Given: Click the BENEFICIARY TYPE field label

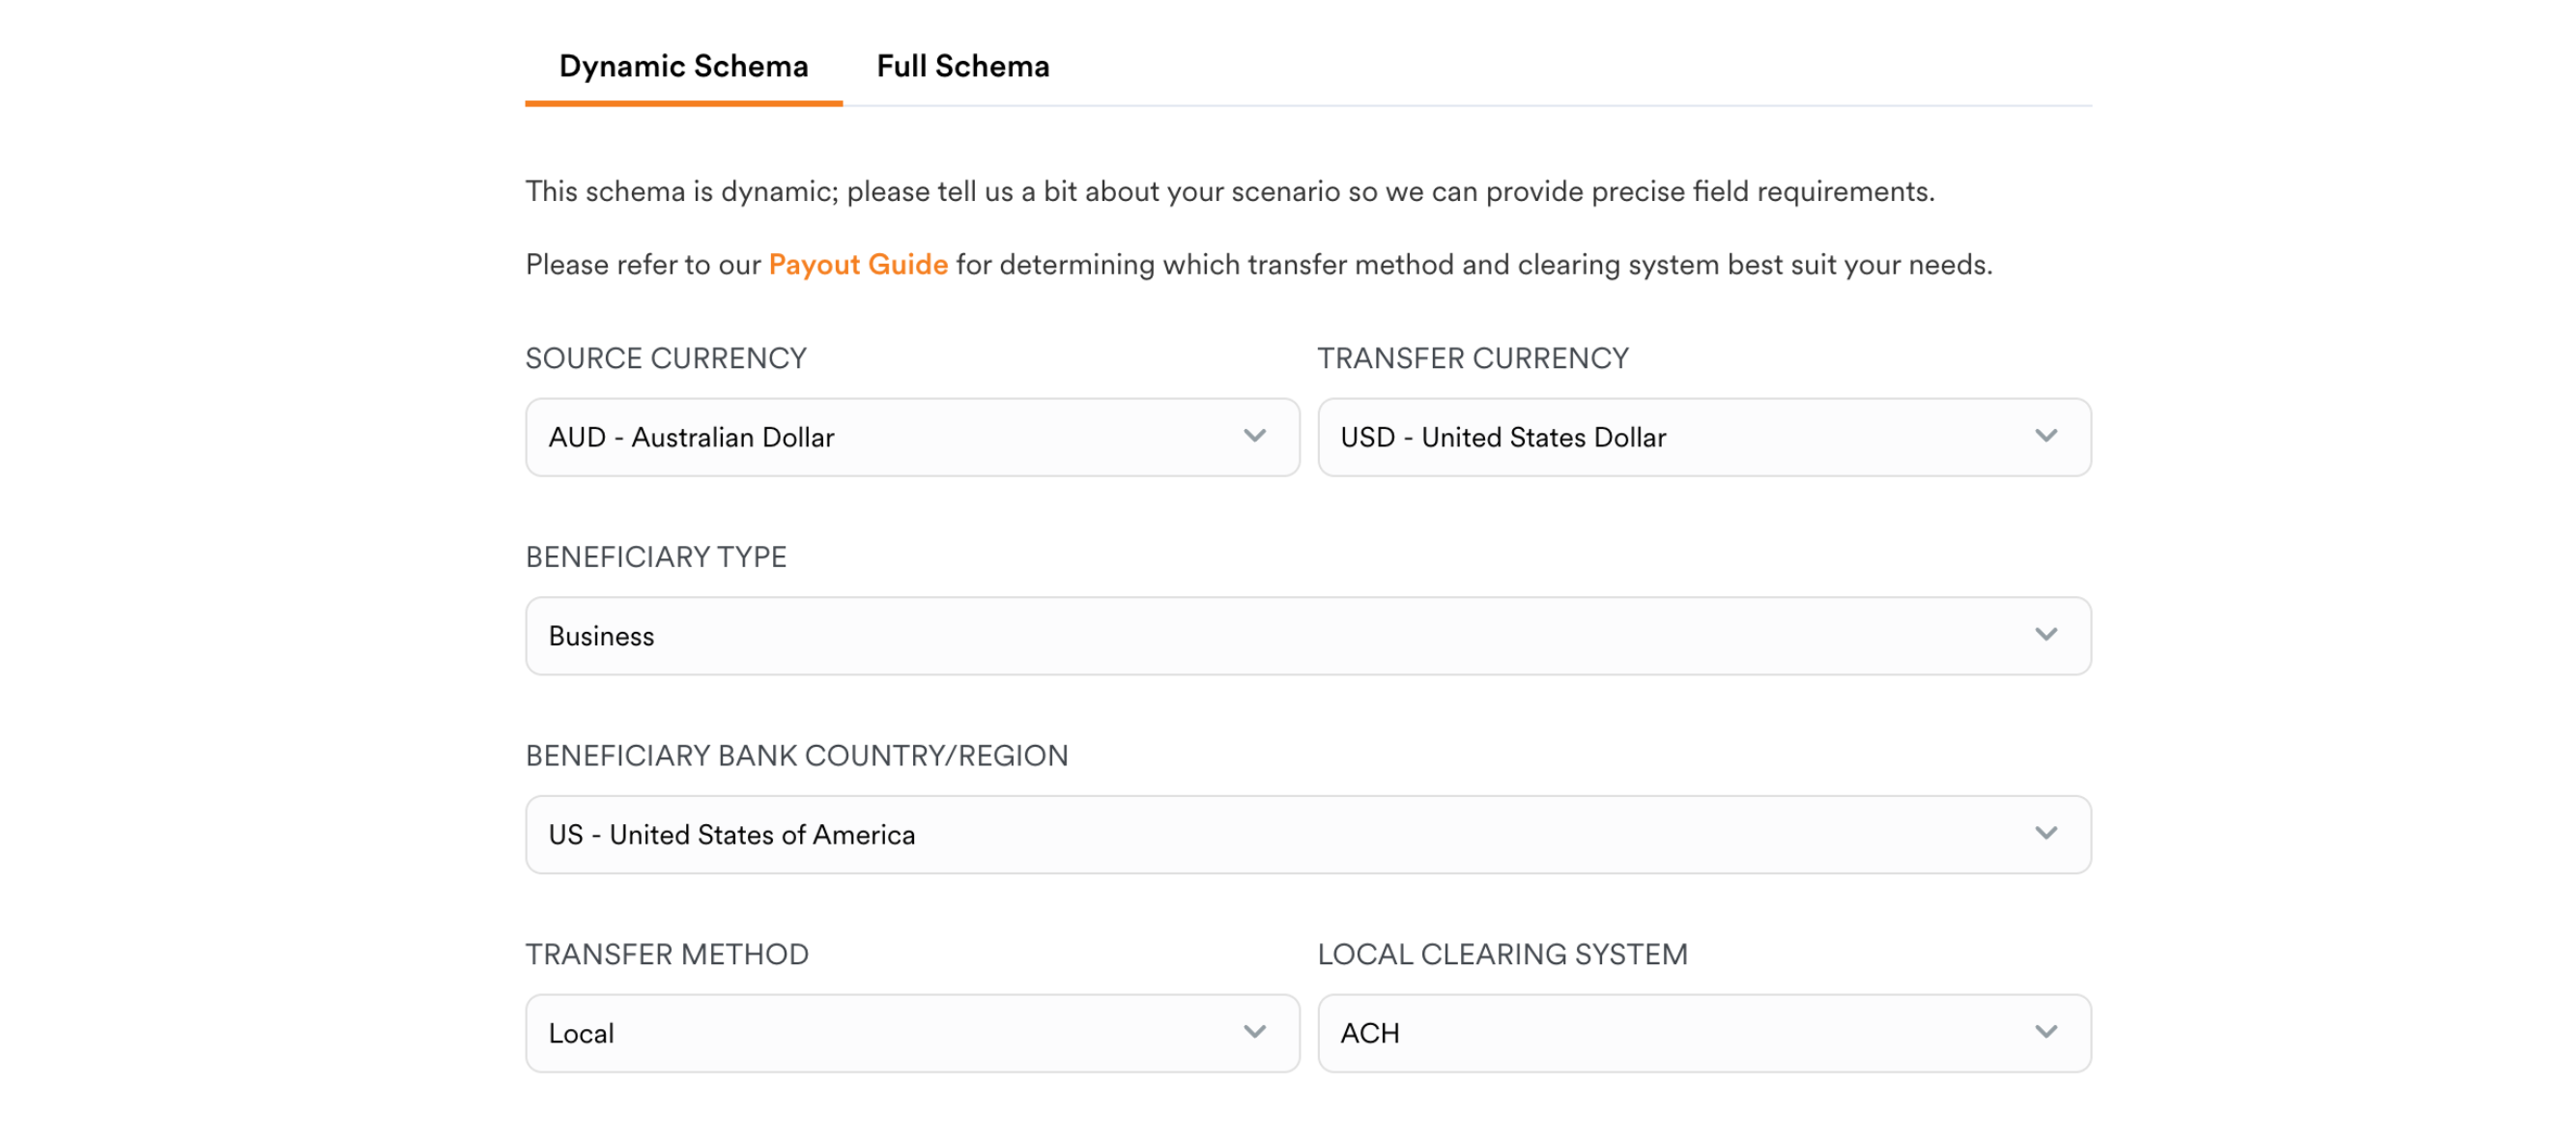Looking at the screenshot, I should (x=656, y=557).
